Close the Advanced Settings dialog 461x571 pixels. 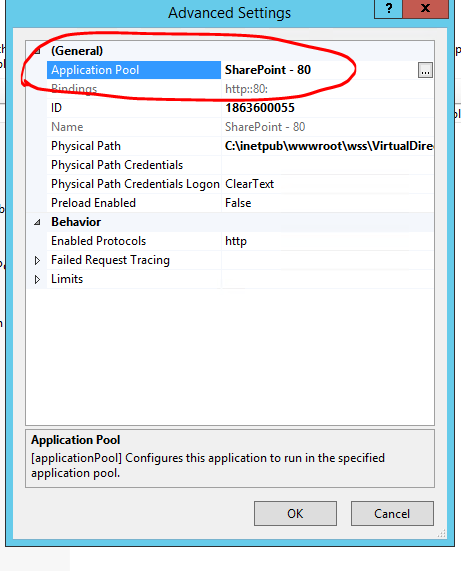[x=425, y=8]
